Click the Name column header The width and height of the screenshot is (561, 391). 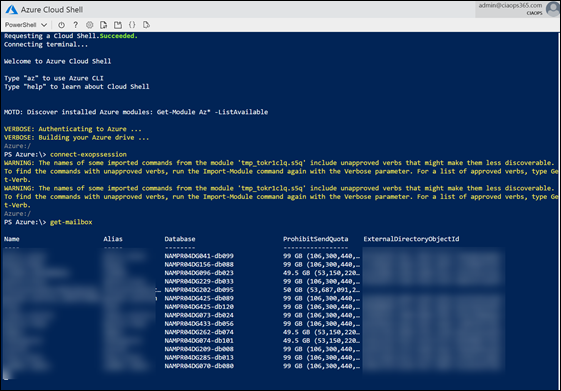[12, 239]
